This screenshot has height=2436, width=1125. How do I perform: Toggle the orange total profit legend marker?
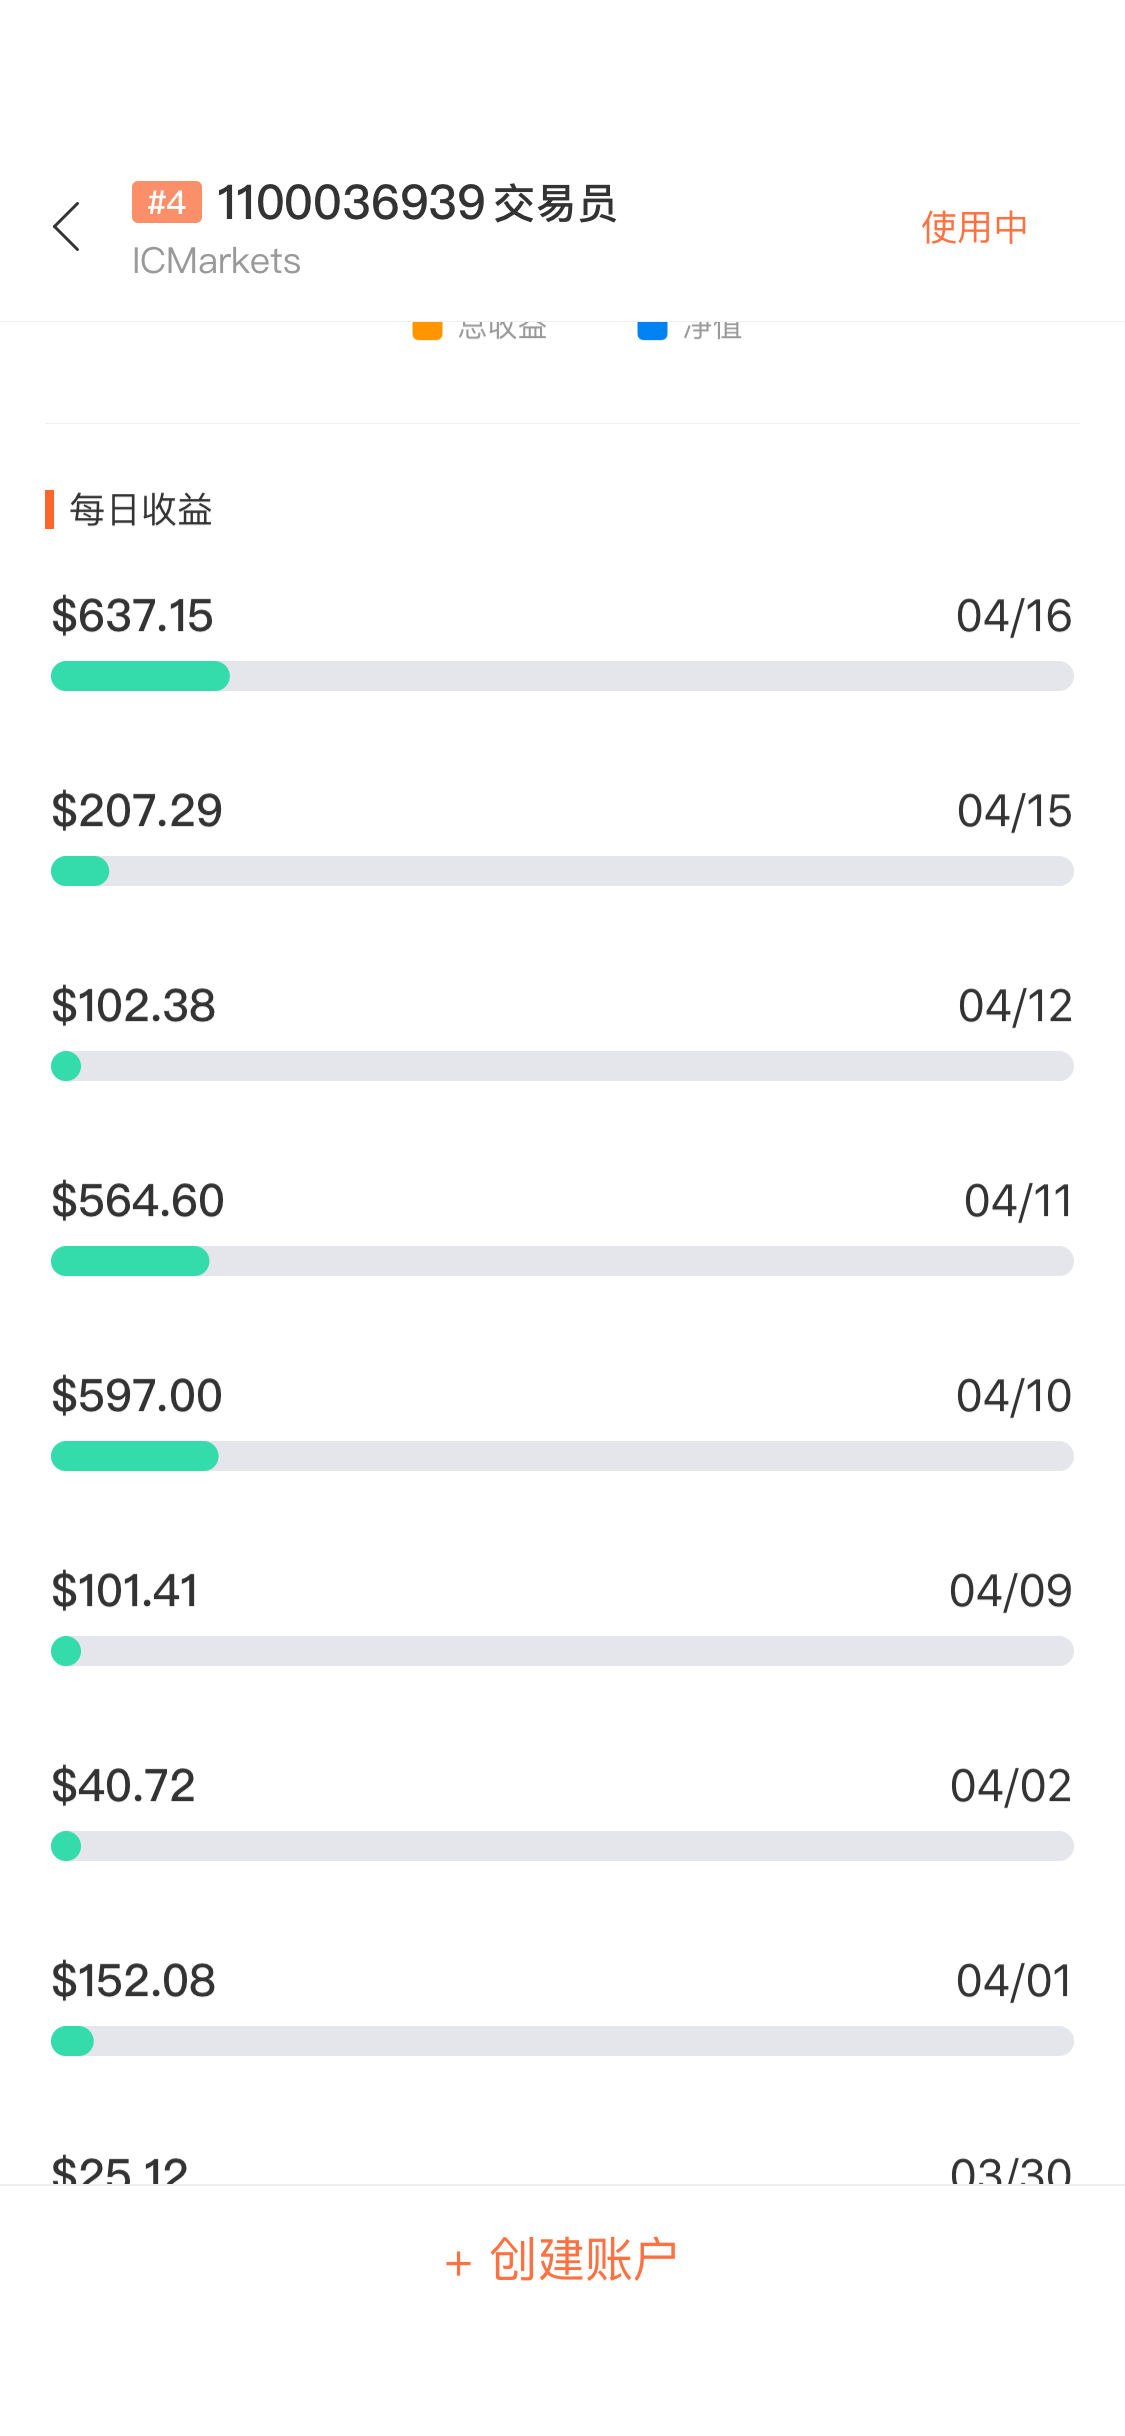pos(427,330)
